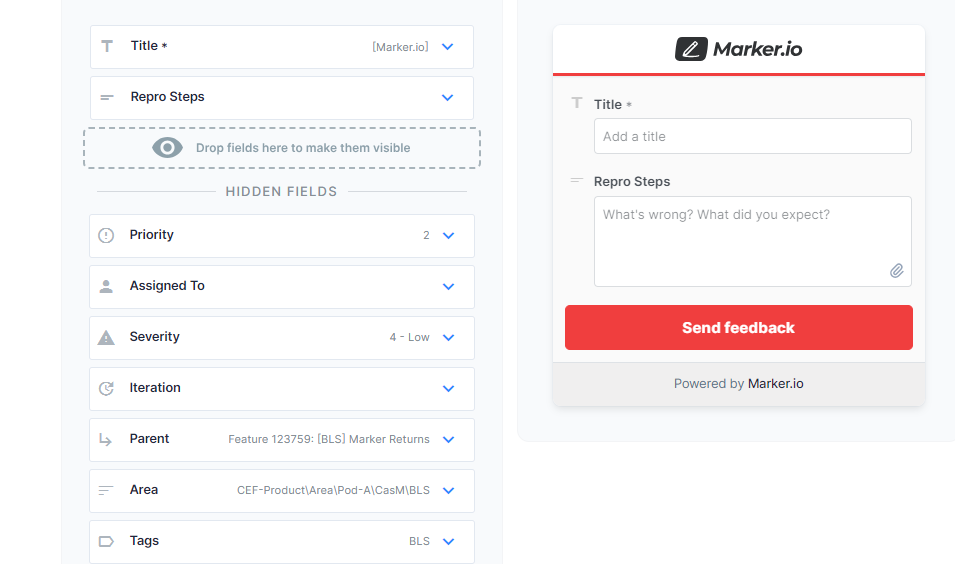Click the Send feedback button
The height and width of the screenshot is (564, 955).
point(739,328)
